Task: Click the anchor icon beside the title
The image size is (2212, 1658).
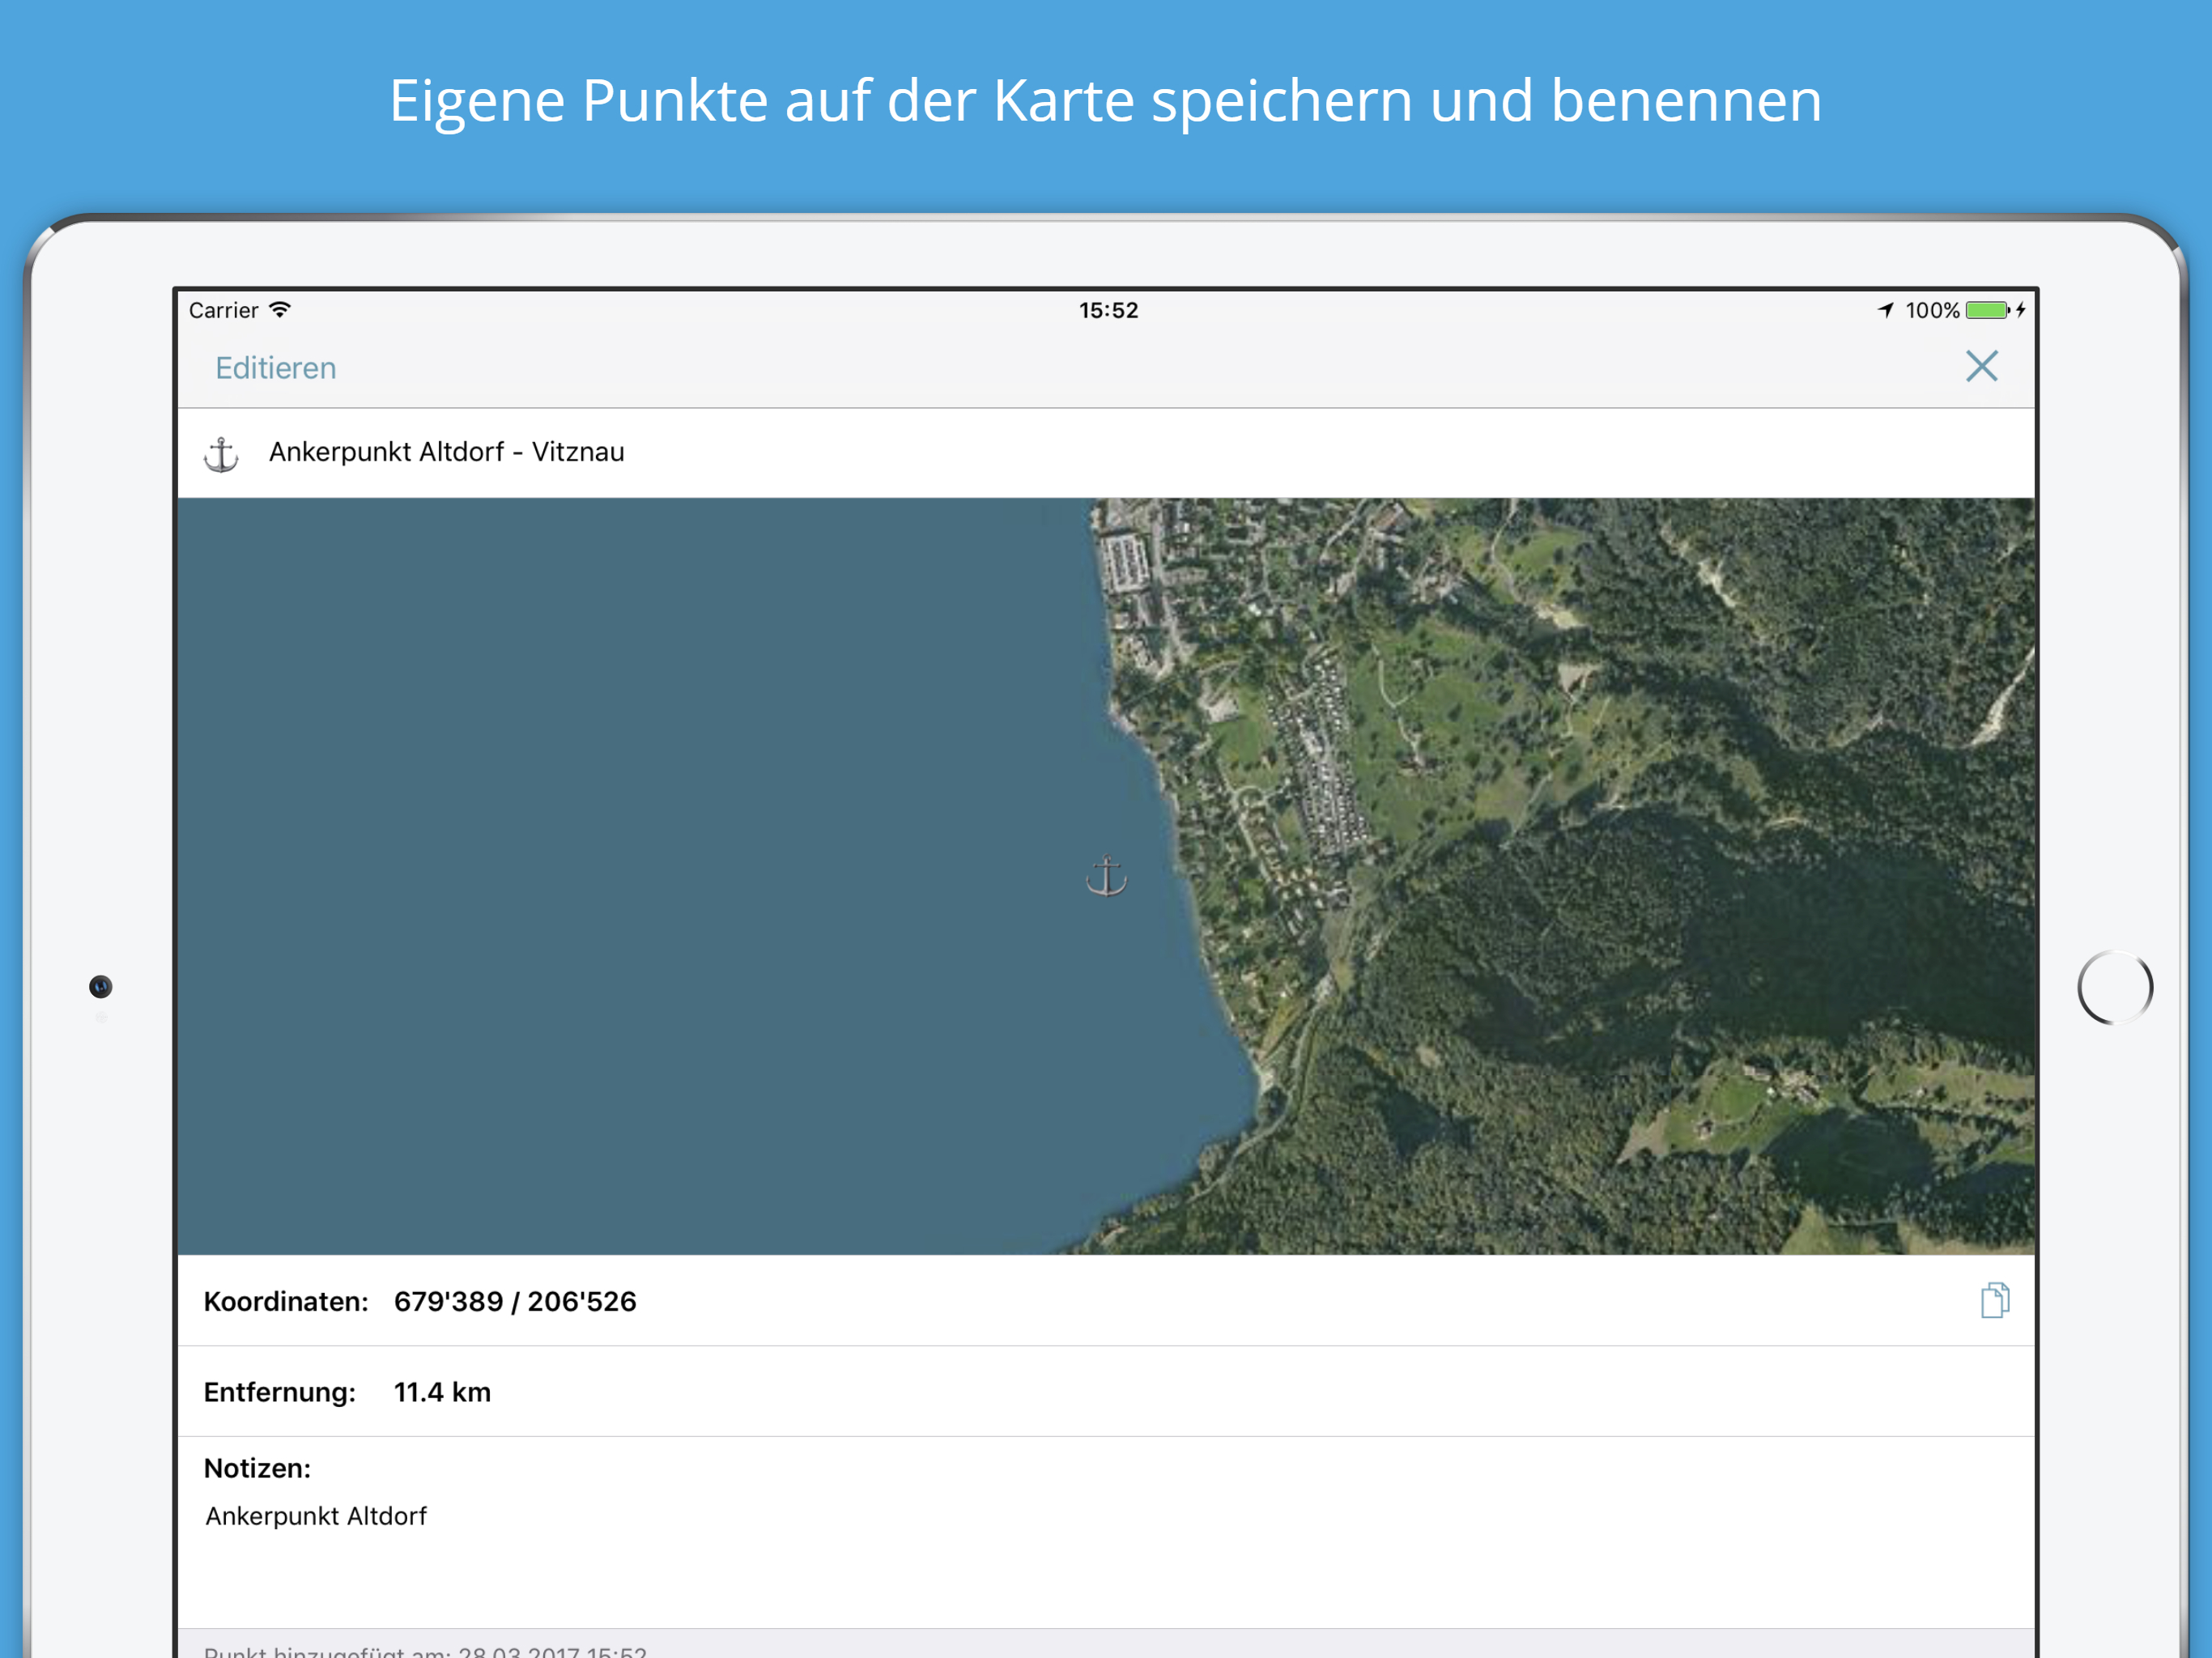Action: point(221,454)
